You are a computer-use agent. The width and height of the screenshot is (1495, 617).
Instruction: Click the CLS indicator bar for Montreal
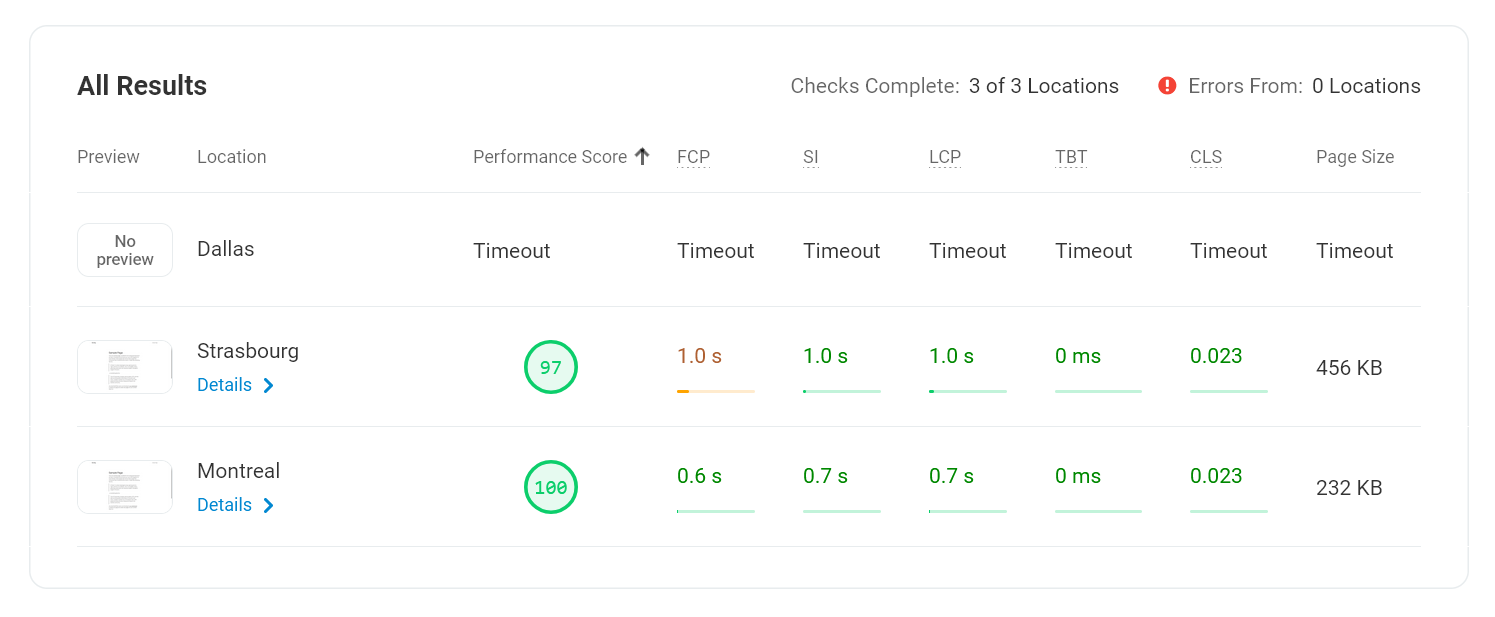(1228, 510)
